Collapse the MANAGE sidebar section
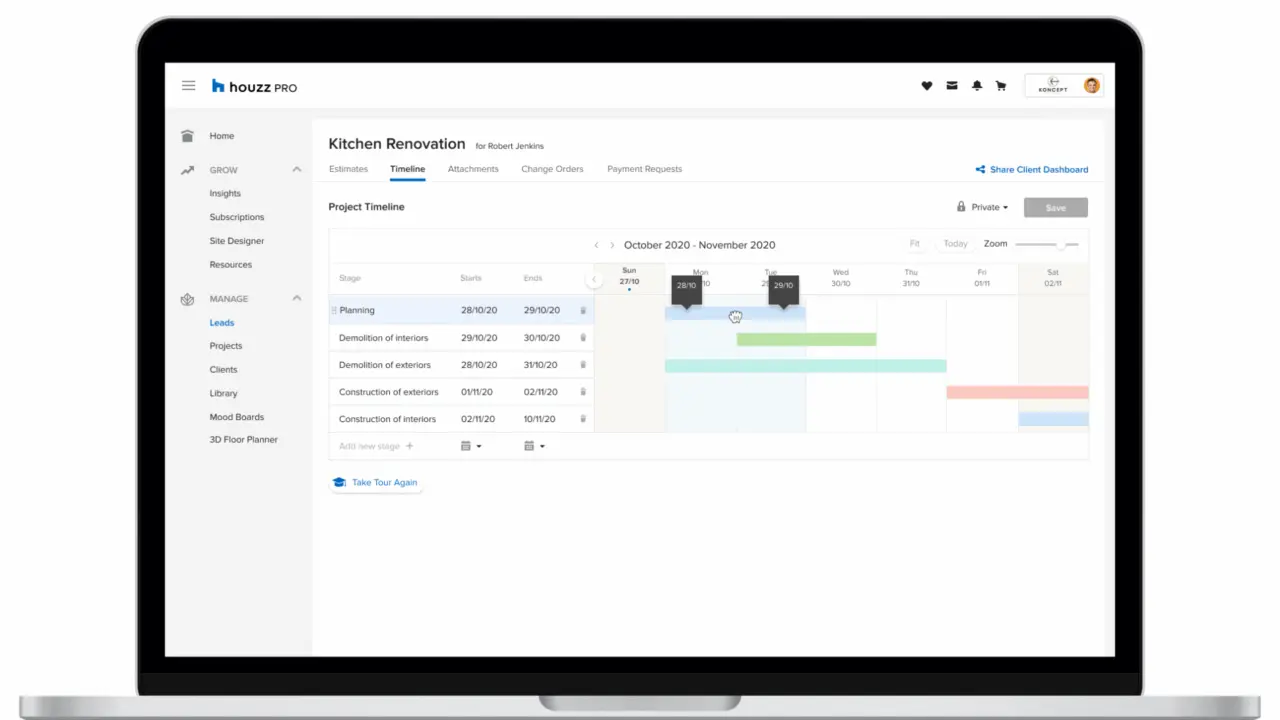The height and width of the screenshot is (720, 1280). click(296, 299)
